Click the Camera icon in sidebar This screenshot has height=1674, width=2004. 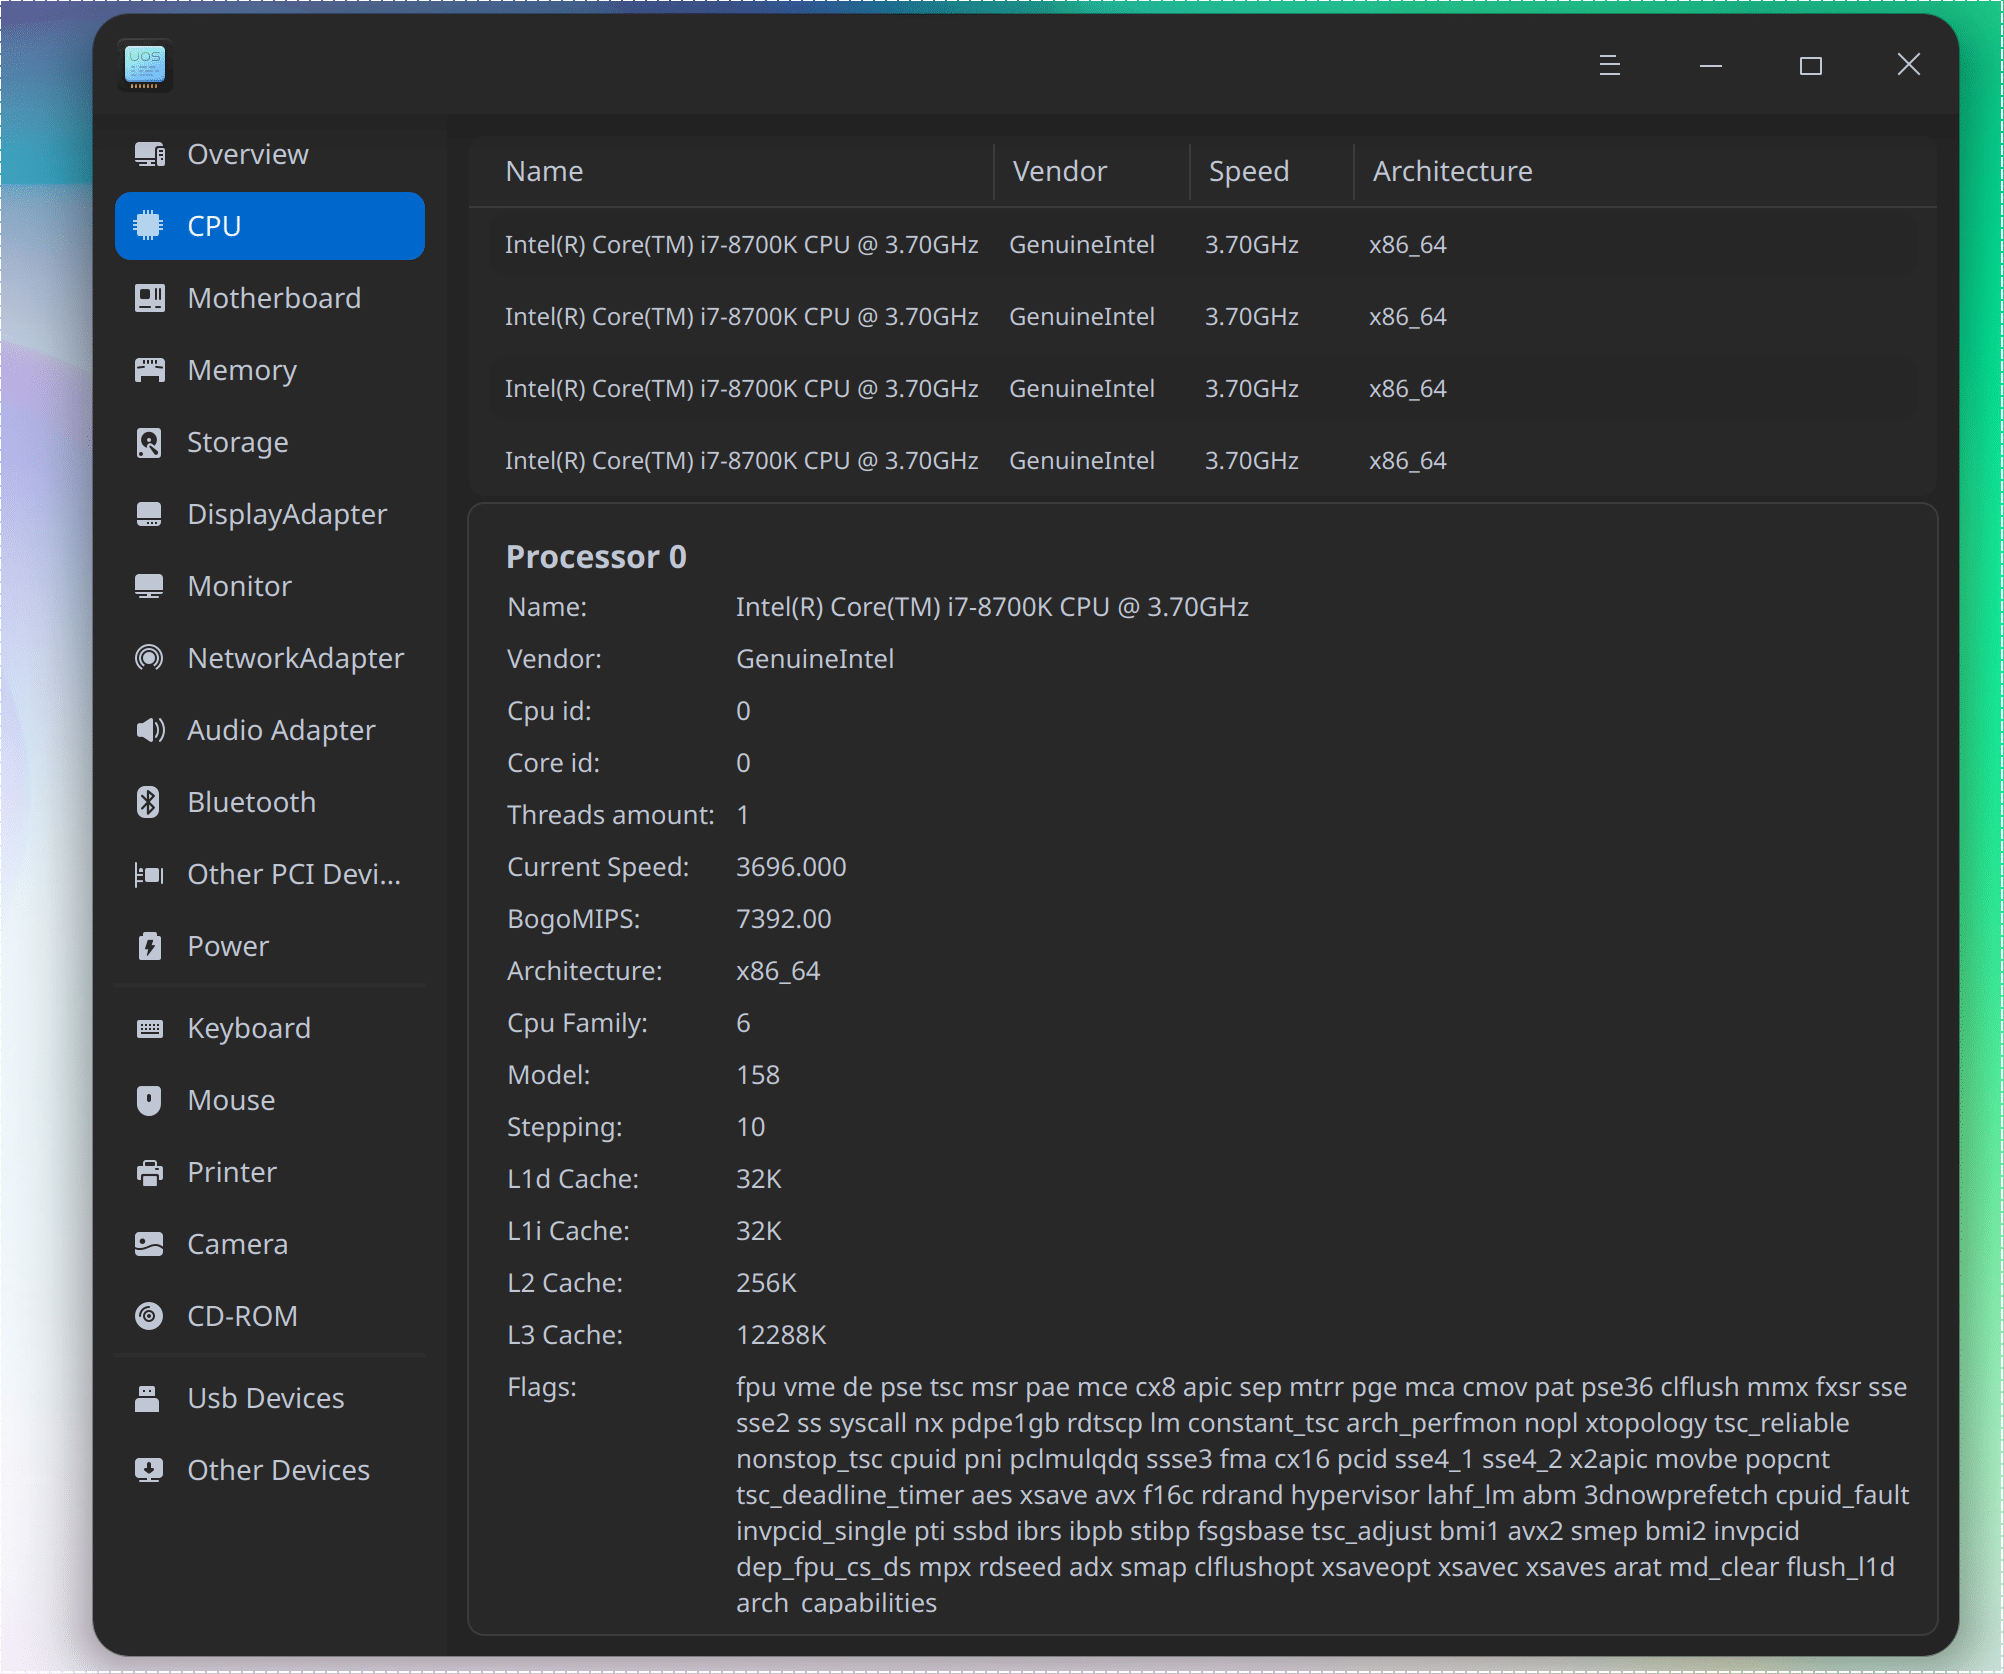(x=149, y=1244)
